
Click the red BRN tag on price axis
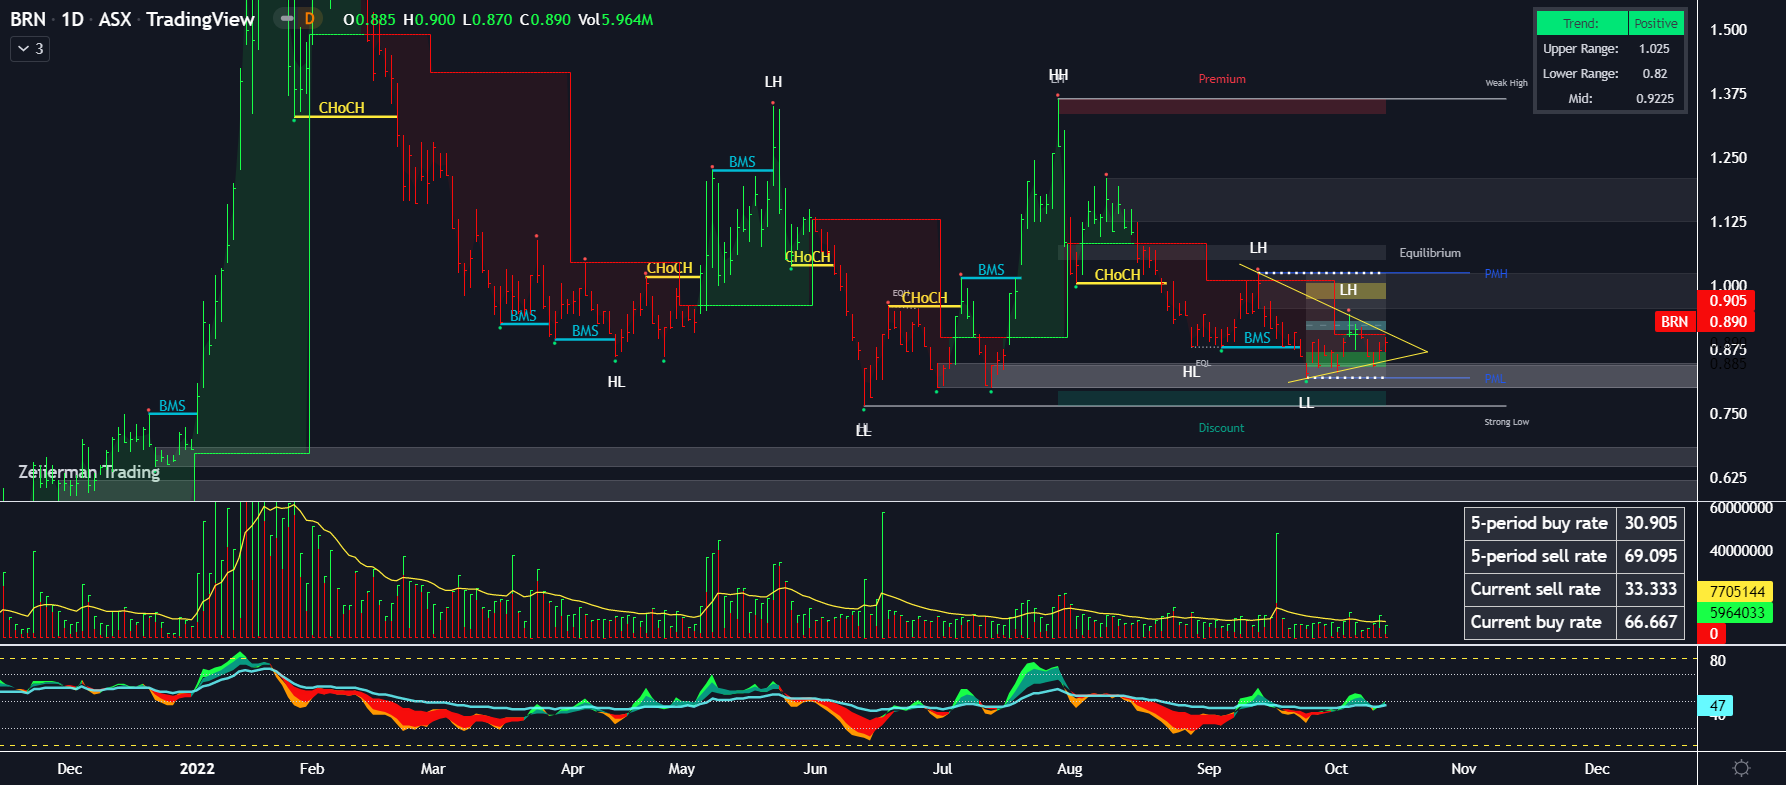pyautogui.click(x=1674, y=322)
